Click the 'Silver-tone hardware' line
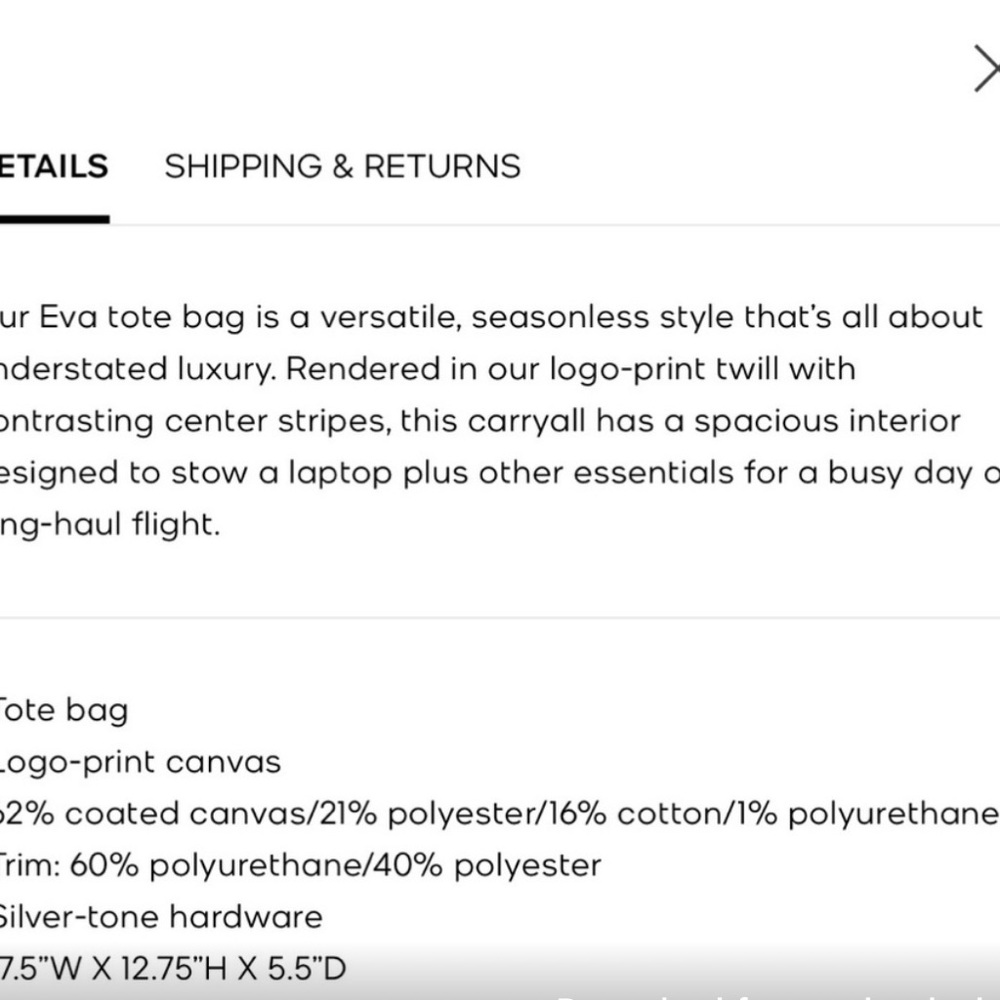The image size is (1000, 1000). (x=161, y=918)
